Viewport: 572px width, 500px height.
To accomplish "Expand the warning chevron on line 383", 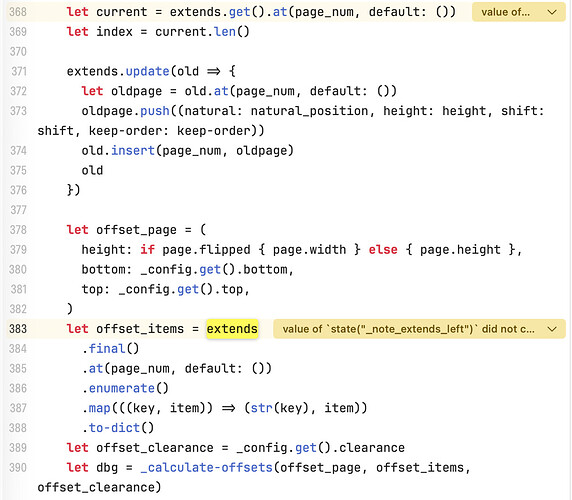I will point(552,329).
